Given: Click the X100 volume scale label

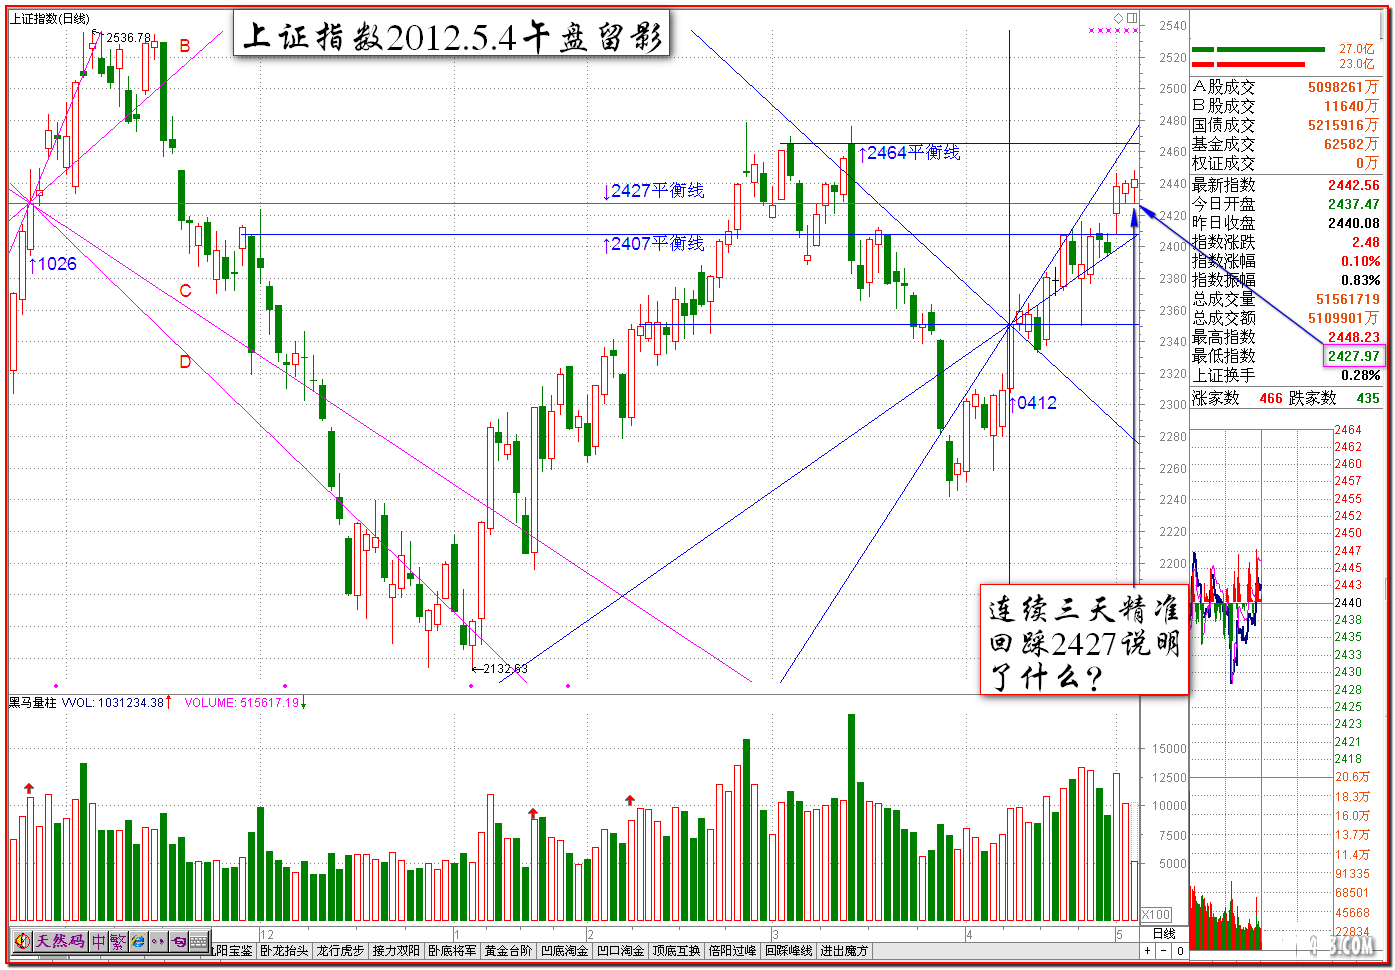Looking at the screenshot, I should (1156, 915).
